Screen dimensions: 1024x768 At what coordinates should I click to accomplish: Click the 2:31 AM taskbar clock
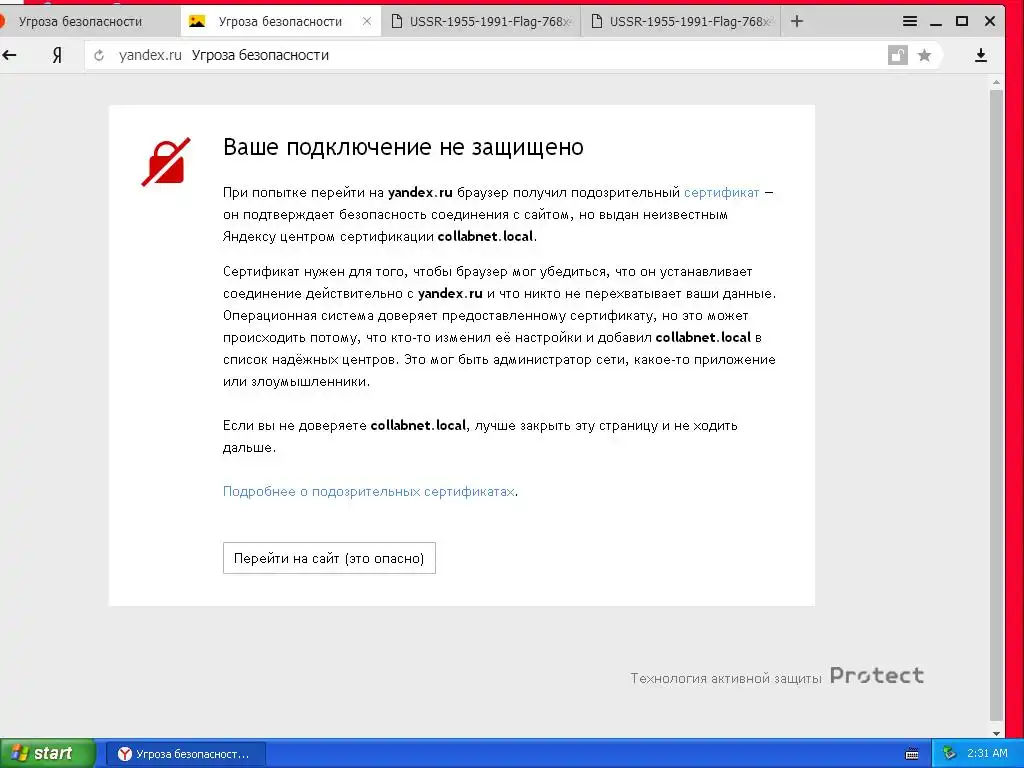coord(987,754)
